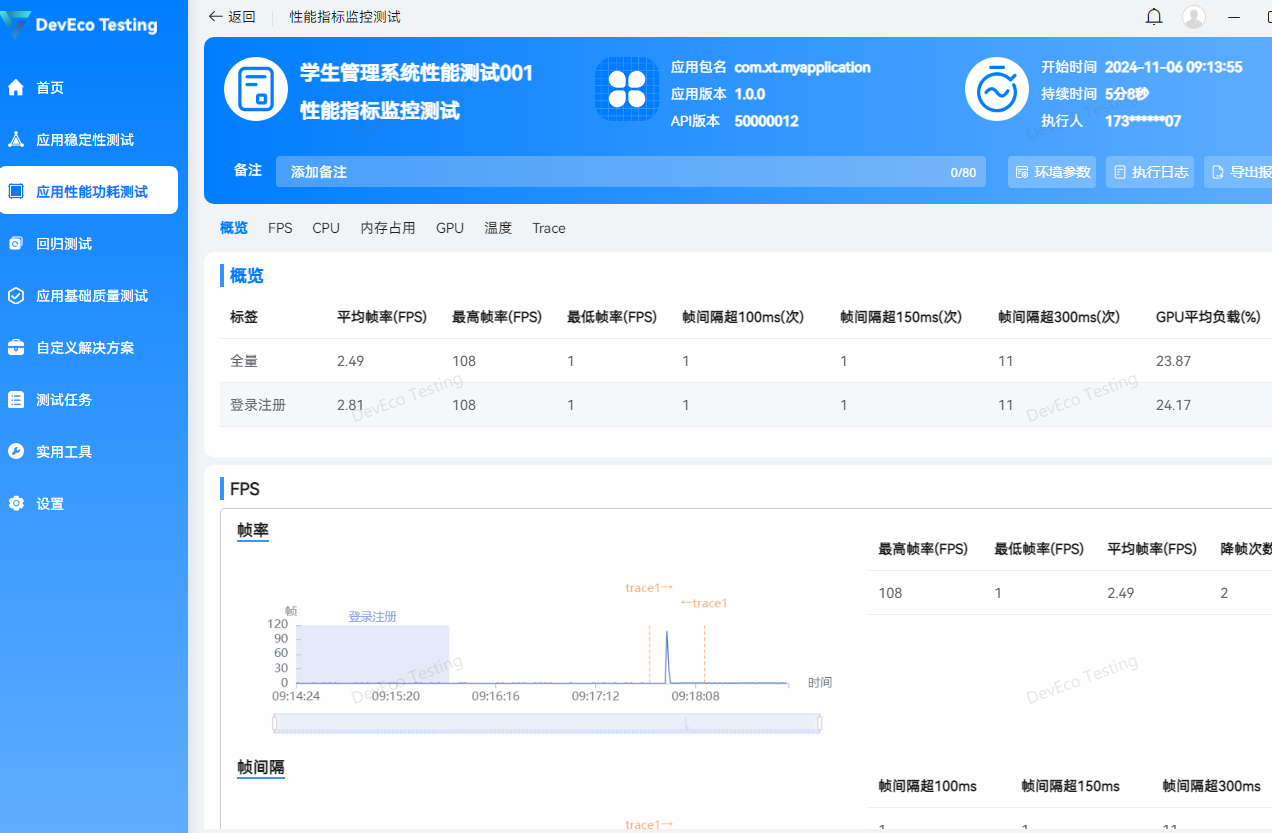Click the 全量 row label
1272x833 pixels.
coord(244,361)
